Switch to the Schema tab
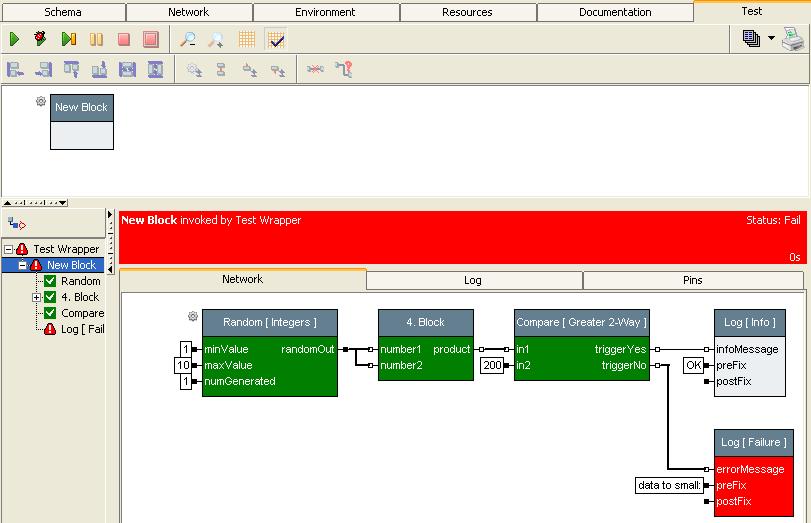Screen dimensions: 811x523 click(x=63, y=12)
